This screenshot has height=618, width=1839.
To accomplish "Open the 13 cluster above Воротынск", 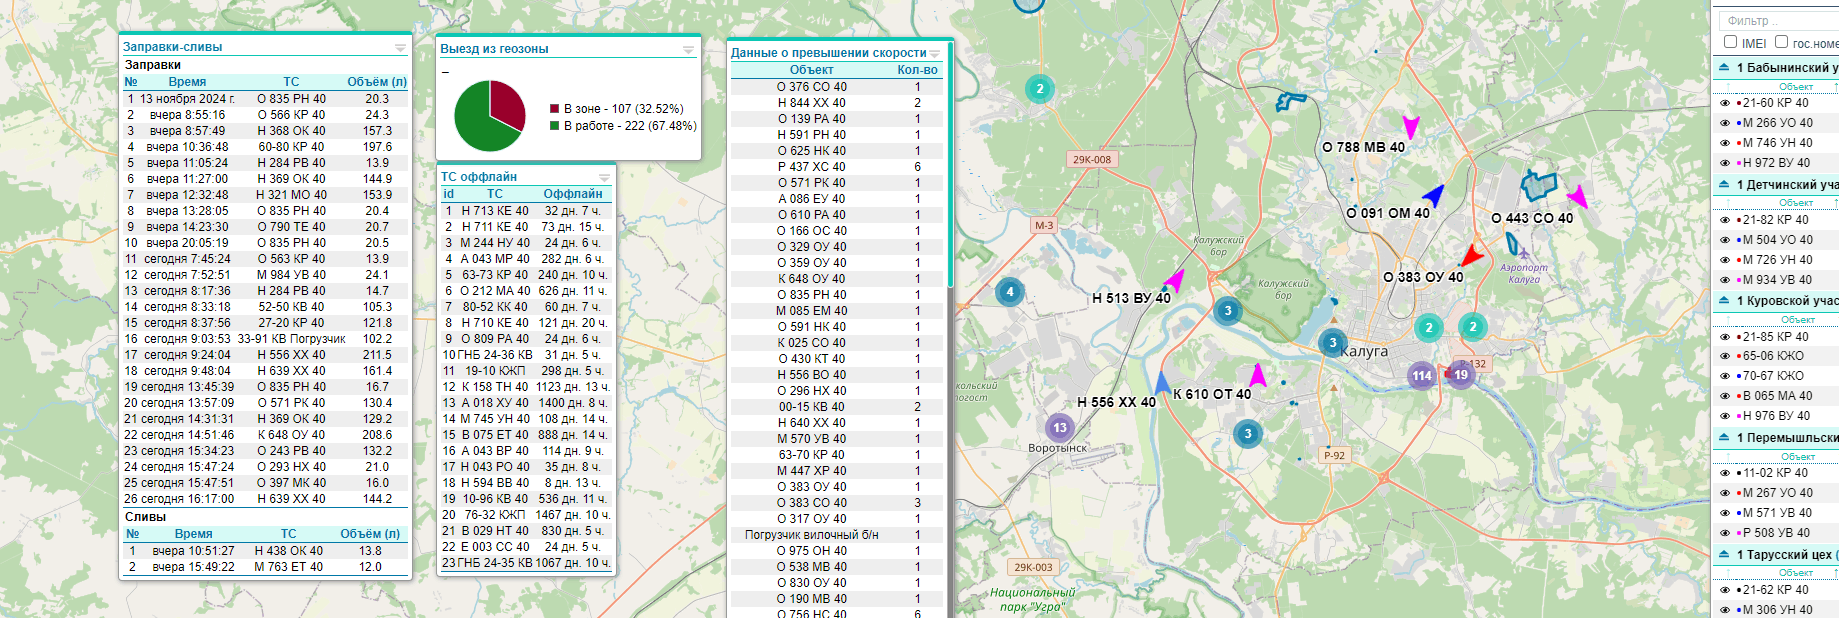I will tap(1060, 428).
